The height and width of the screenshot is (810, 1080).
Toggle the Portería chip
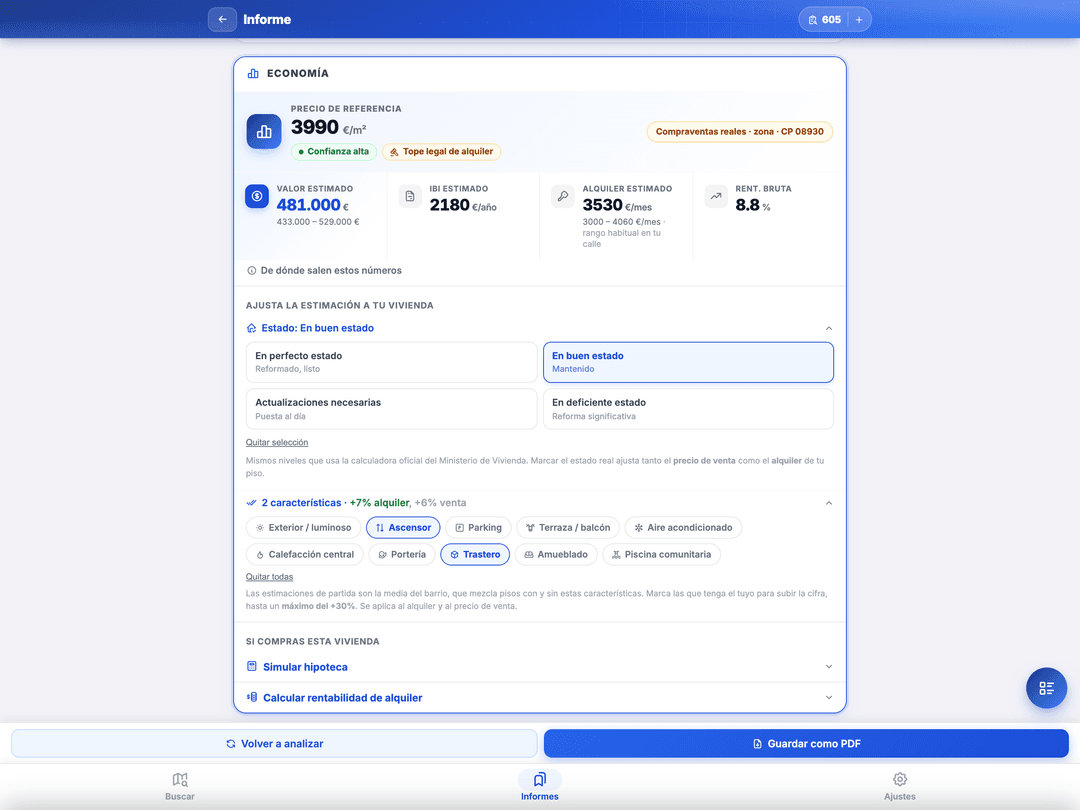click(x=402, y=554)
